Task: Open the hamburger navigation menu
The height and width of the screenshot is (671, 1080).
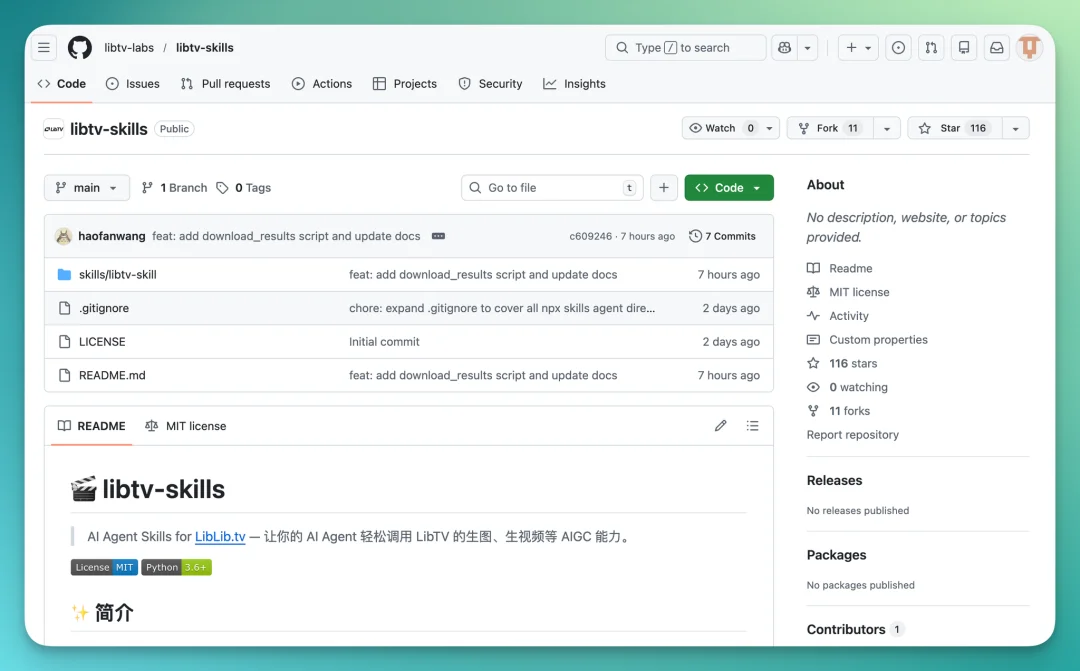Action: (x=44, y=48)
